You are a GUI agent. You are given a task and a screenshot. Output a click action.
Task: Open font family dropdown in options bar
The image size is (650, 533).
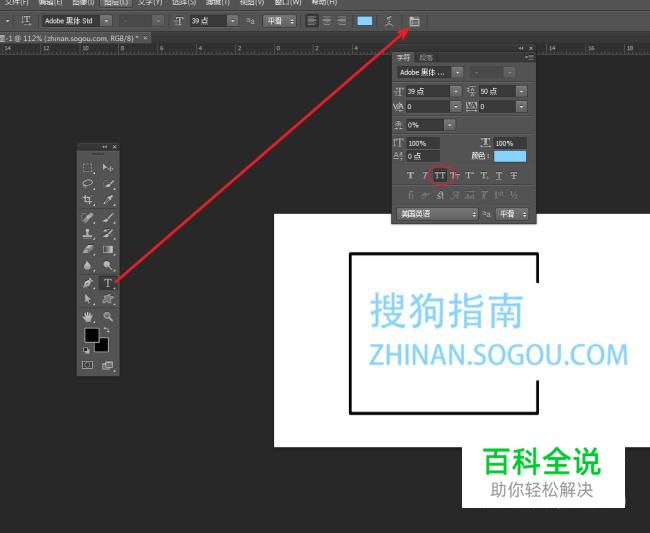tap(107, 21)
